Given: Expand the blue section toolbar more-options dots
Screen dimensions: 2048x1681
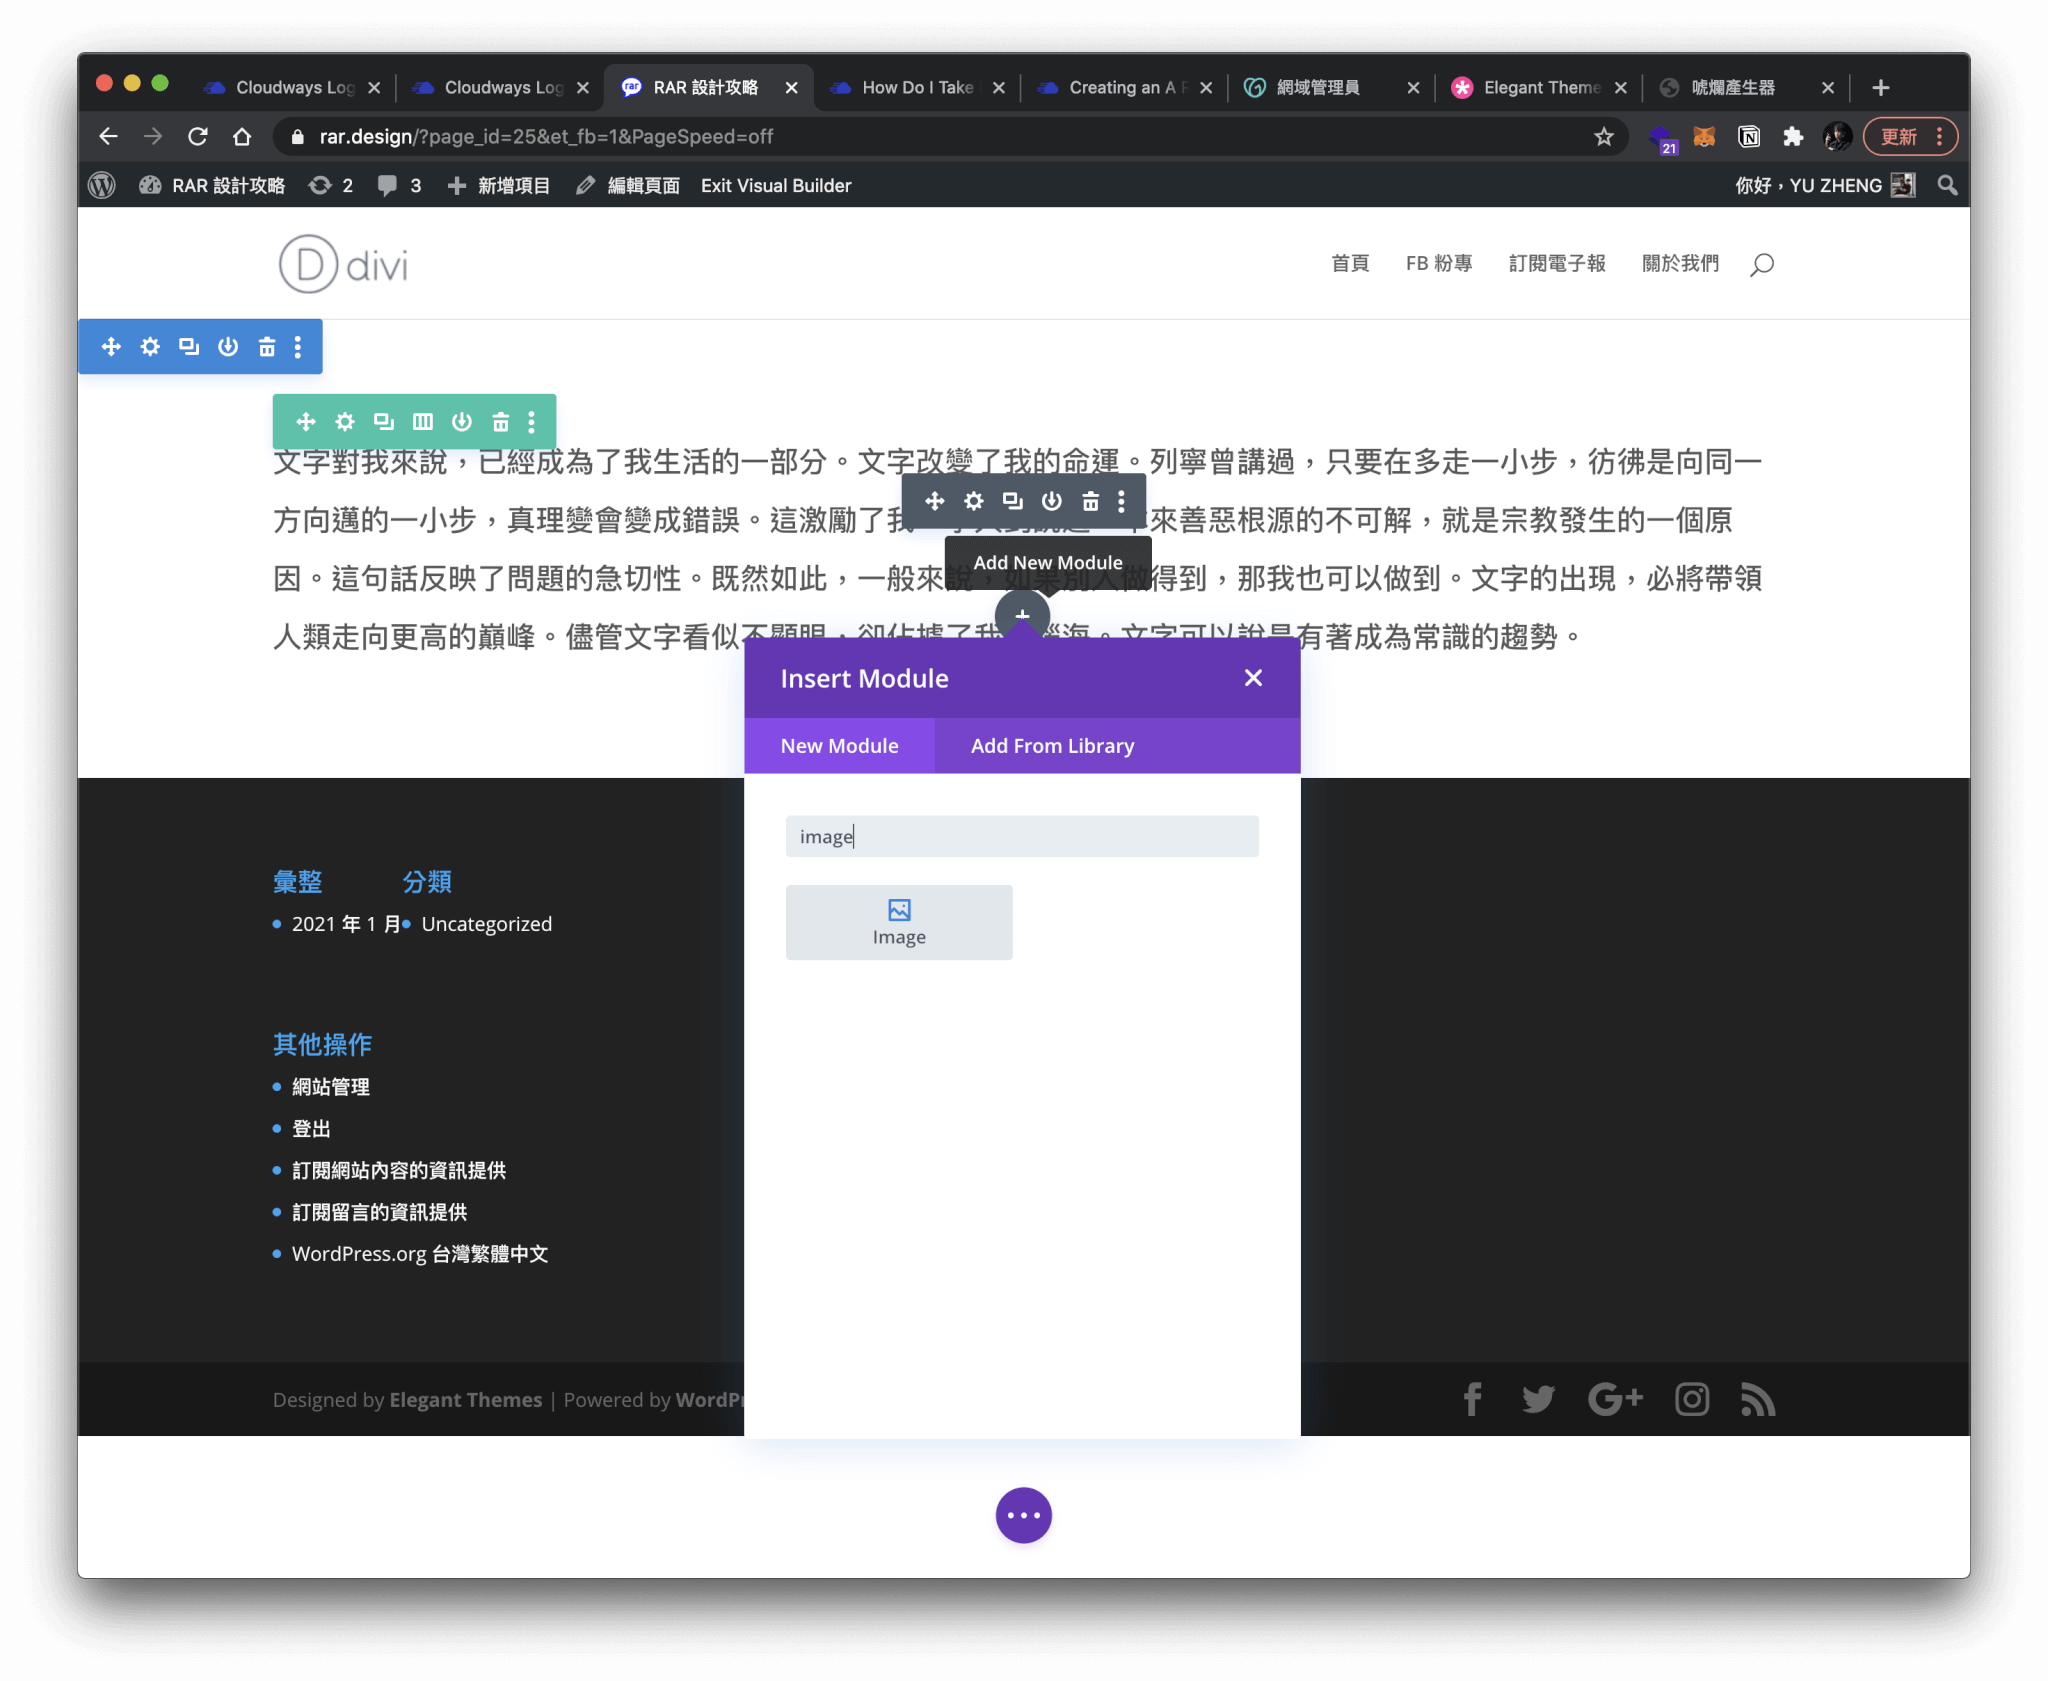Looking at the screenshot, I should [x=298, y=346].
